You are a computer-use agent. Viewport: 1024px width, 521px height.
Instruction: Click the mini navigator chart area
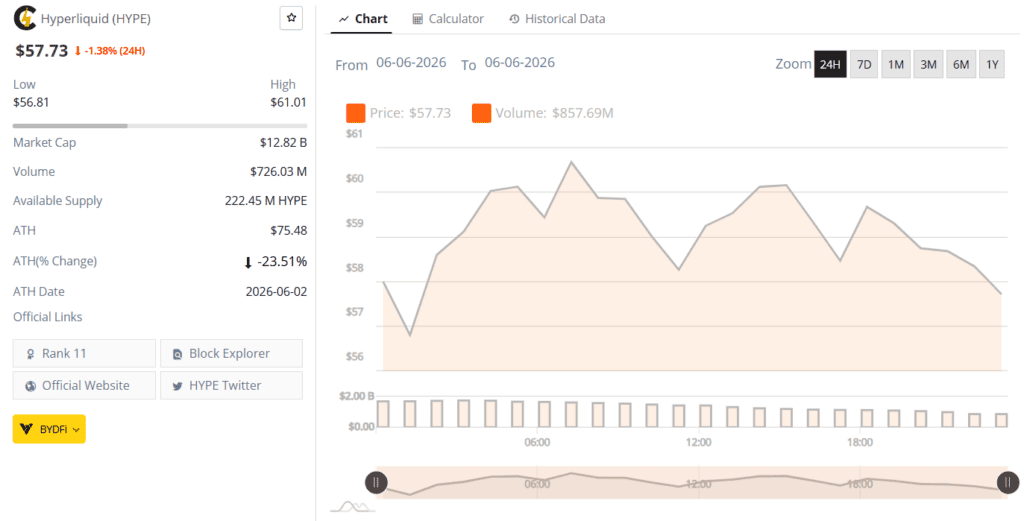click(x=692, y=482)
